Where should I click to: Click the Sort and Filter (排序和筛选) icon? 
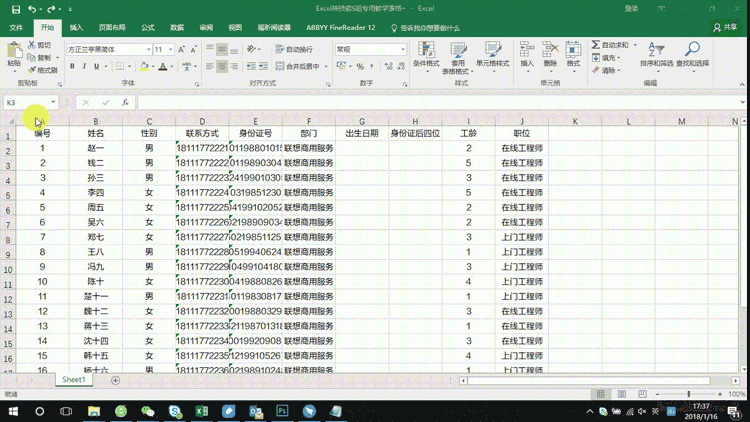pos(656,55)
